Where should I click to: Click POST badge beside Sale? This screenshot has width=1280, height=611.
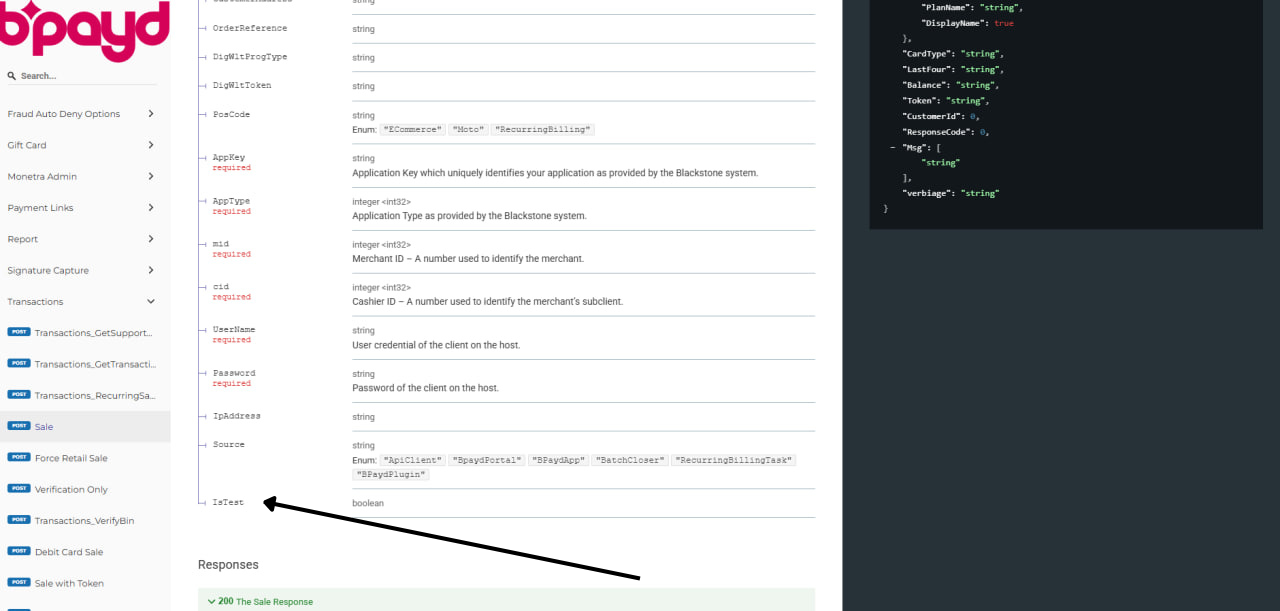(19, 426)
